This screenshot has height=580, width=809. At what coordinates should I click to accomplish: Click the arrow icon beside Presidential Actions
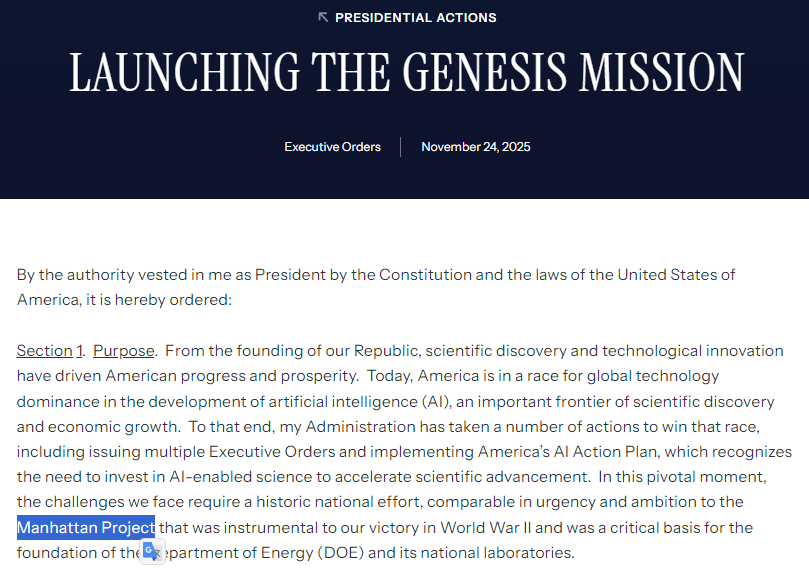point(323,18)
